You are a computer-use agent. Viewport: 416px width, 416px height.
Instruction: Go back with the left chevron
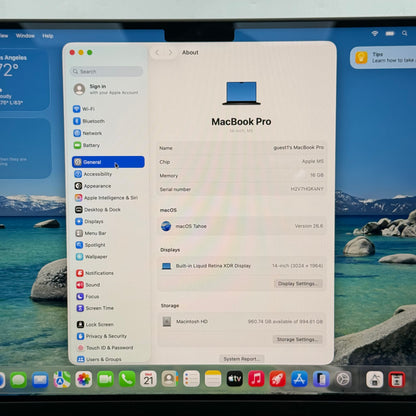[157, 52]
